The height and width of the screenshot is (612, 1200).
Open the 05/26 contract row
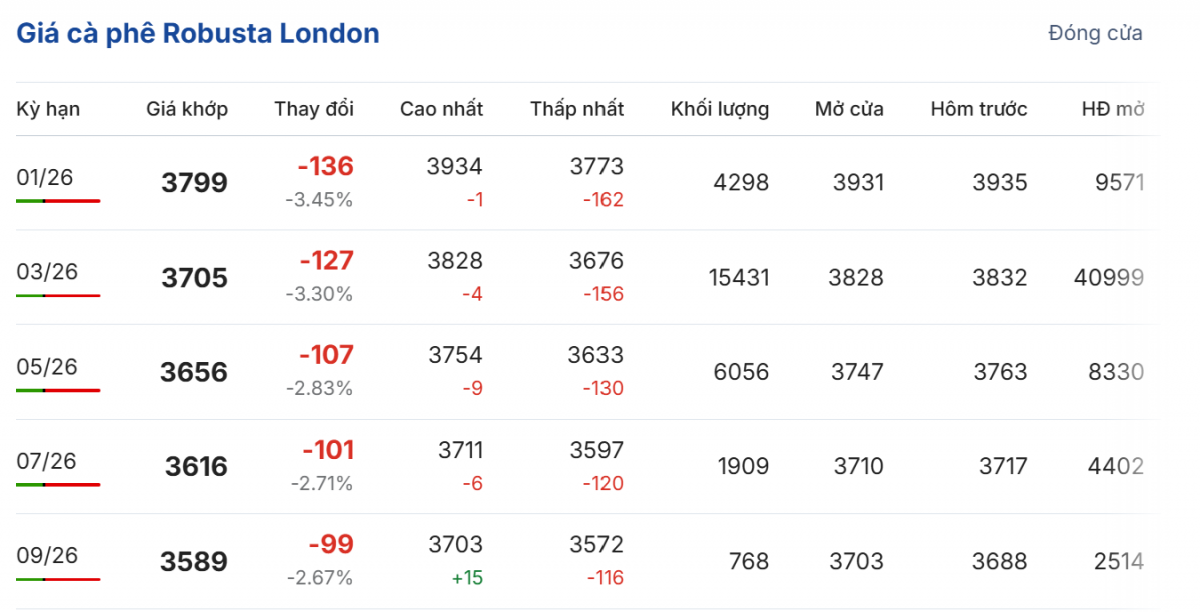click(47, 367)
